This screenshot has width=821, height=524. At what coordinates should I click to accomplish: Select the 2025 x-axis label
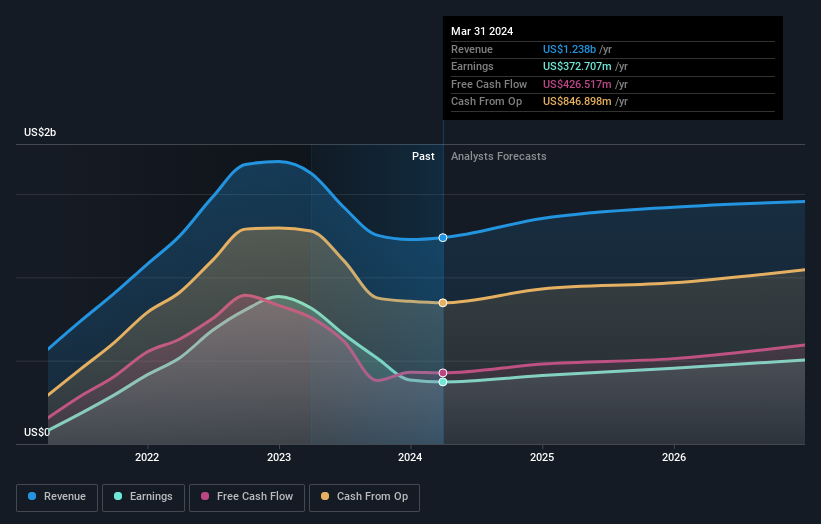(x=542, y=457)
